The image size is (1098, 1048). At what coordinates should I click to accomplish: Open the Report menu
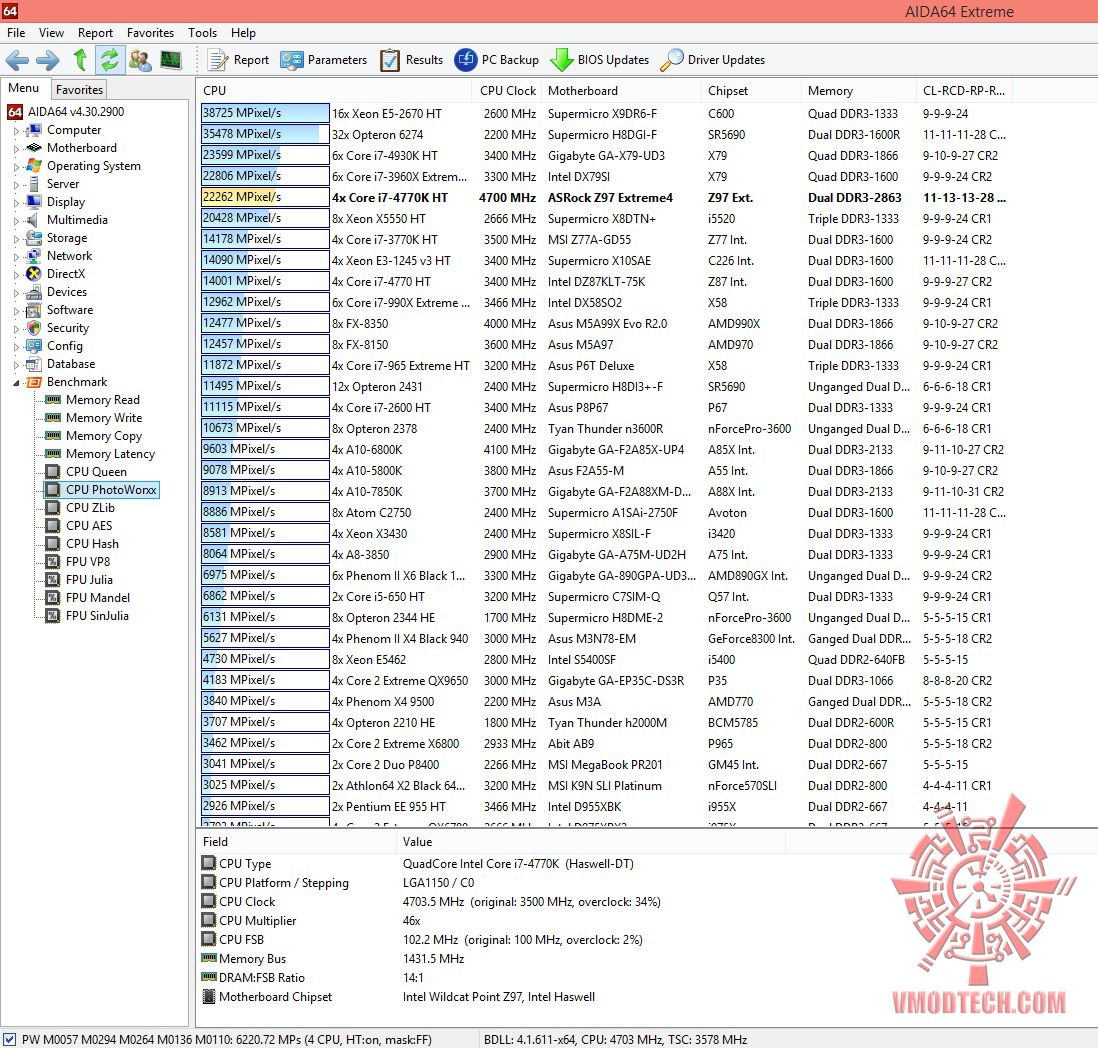click(95, 33)
